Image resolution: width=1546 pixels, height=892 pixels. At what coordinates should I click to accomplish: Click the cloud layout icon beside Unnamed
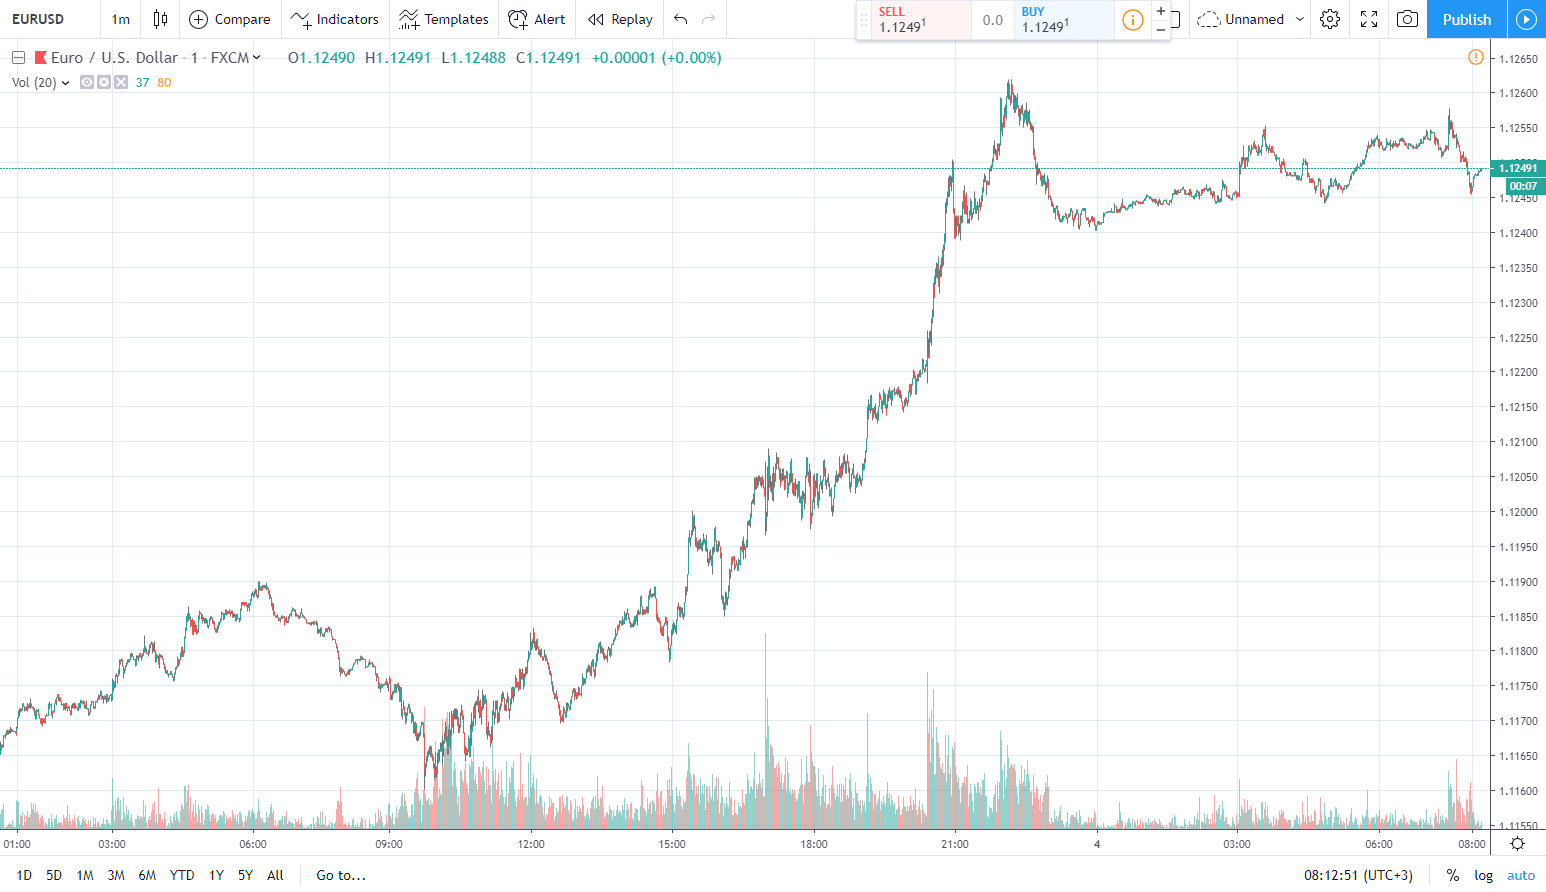(x=1208, y=19)
